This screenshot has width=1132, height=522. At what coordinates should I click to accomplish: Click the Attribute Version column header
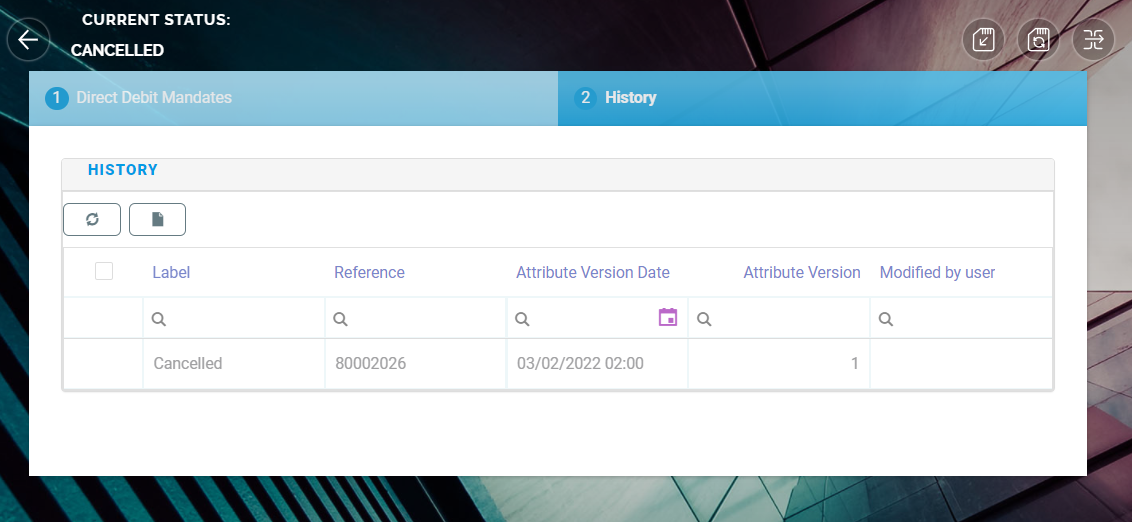(x=801, y=272)
